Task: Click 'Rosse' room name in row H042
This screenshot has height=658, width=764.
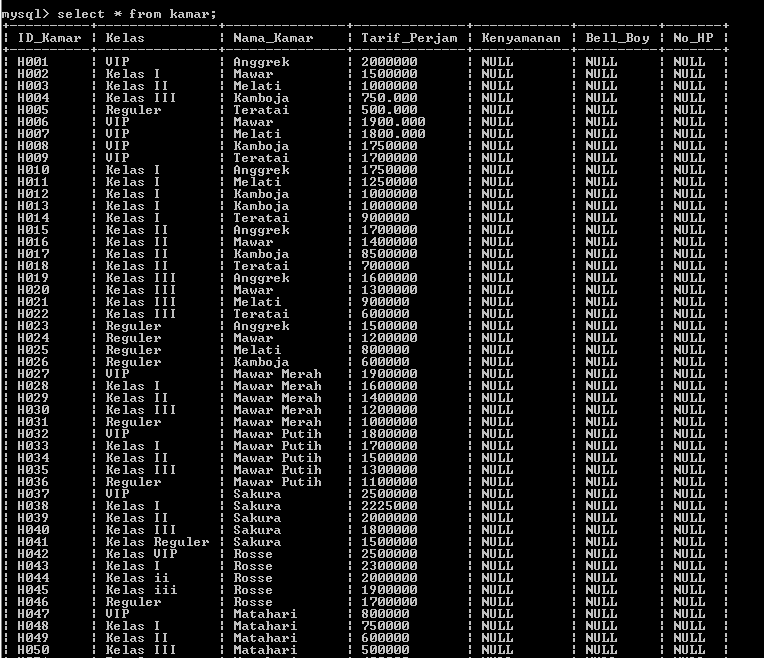Action: pos(253,554)
